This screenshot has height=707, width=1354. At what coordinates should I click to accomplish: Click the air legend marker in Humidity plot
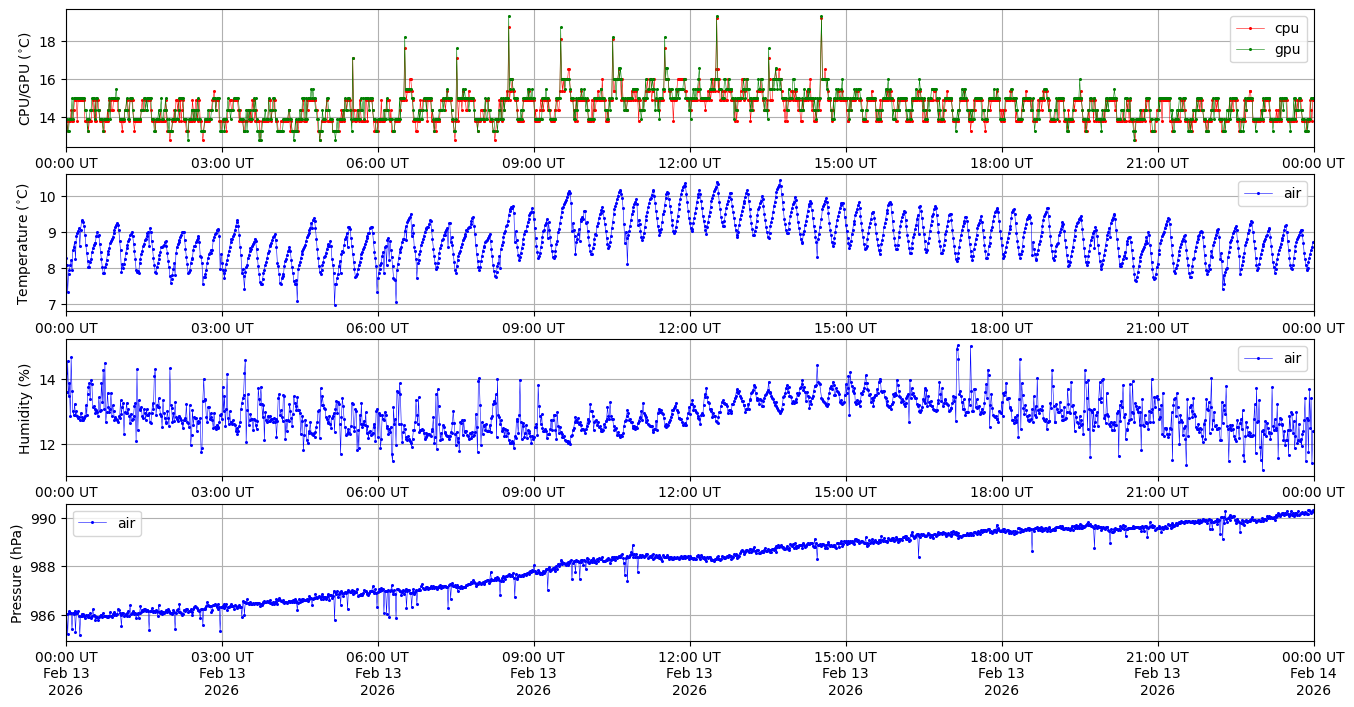(1259, 358)
